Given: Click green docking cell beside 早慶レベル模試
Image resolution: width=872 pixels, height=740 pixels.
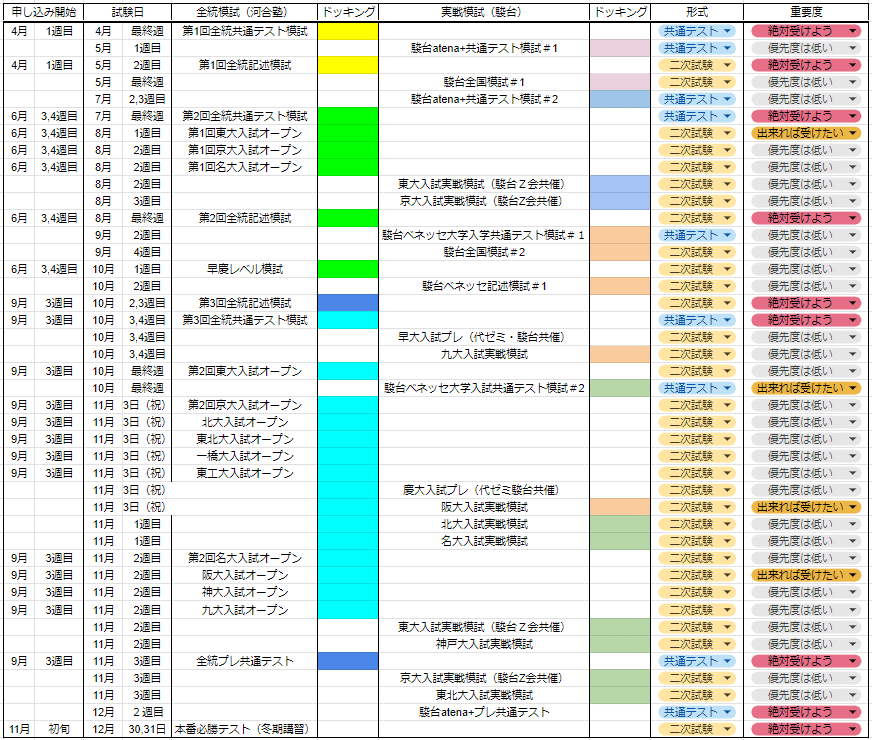Looking at the screenshot, I should [348, 269].
